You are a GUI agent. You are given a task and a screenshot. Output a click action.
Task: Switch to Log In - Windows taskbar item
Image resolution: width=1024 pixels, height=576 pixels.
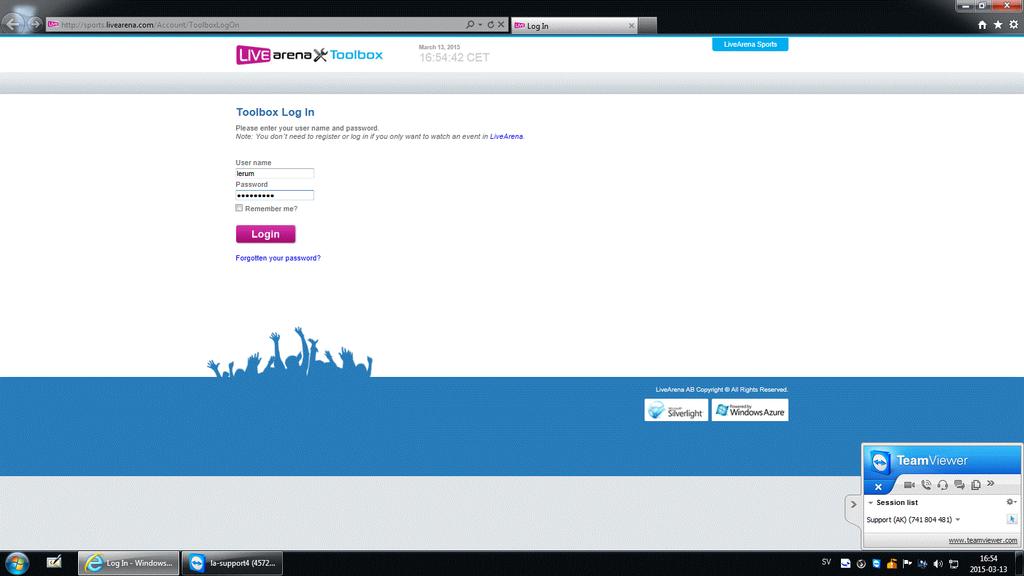pos(129,563)
